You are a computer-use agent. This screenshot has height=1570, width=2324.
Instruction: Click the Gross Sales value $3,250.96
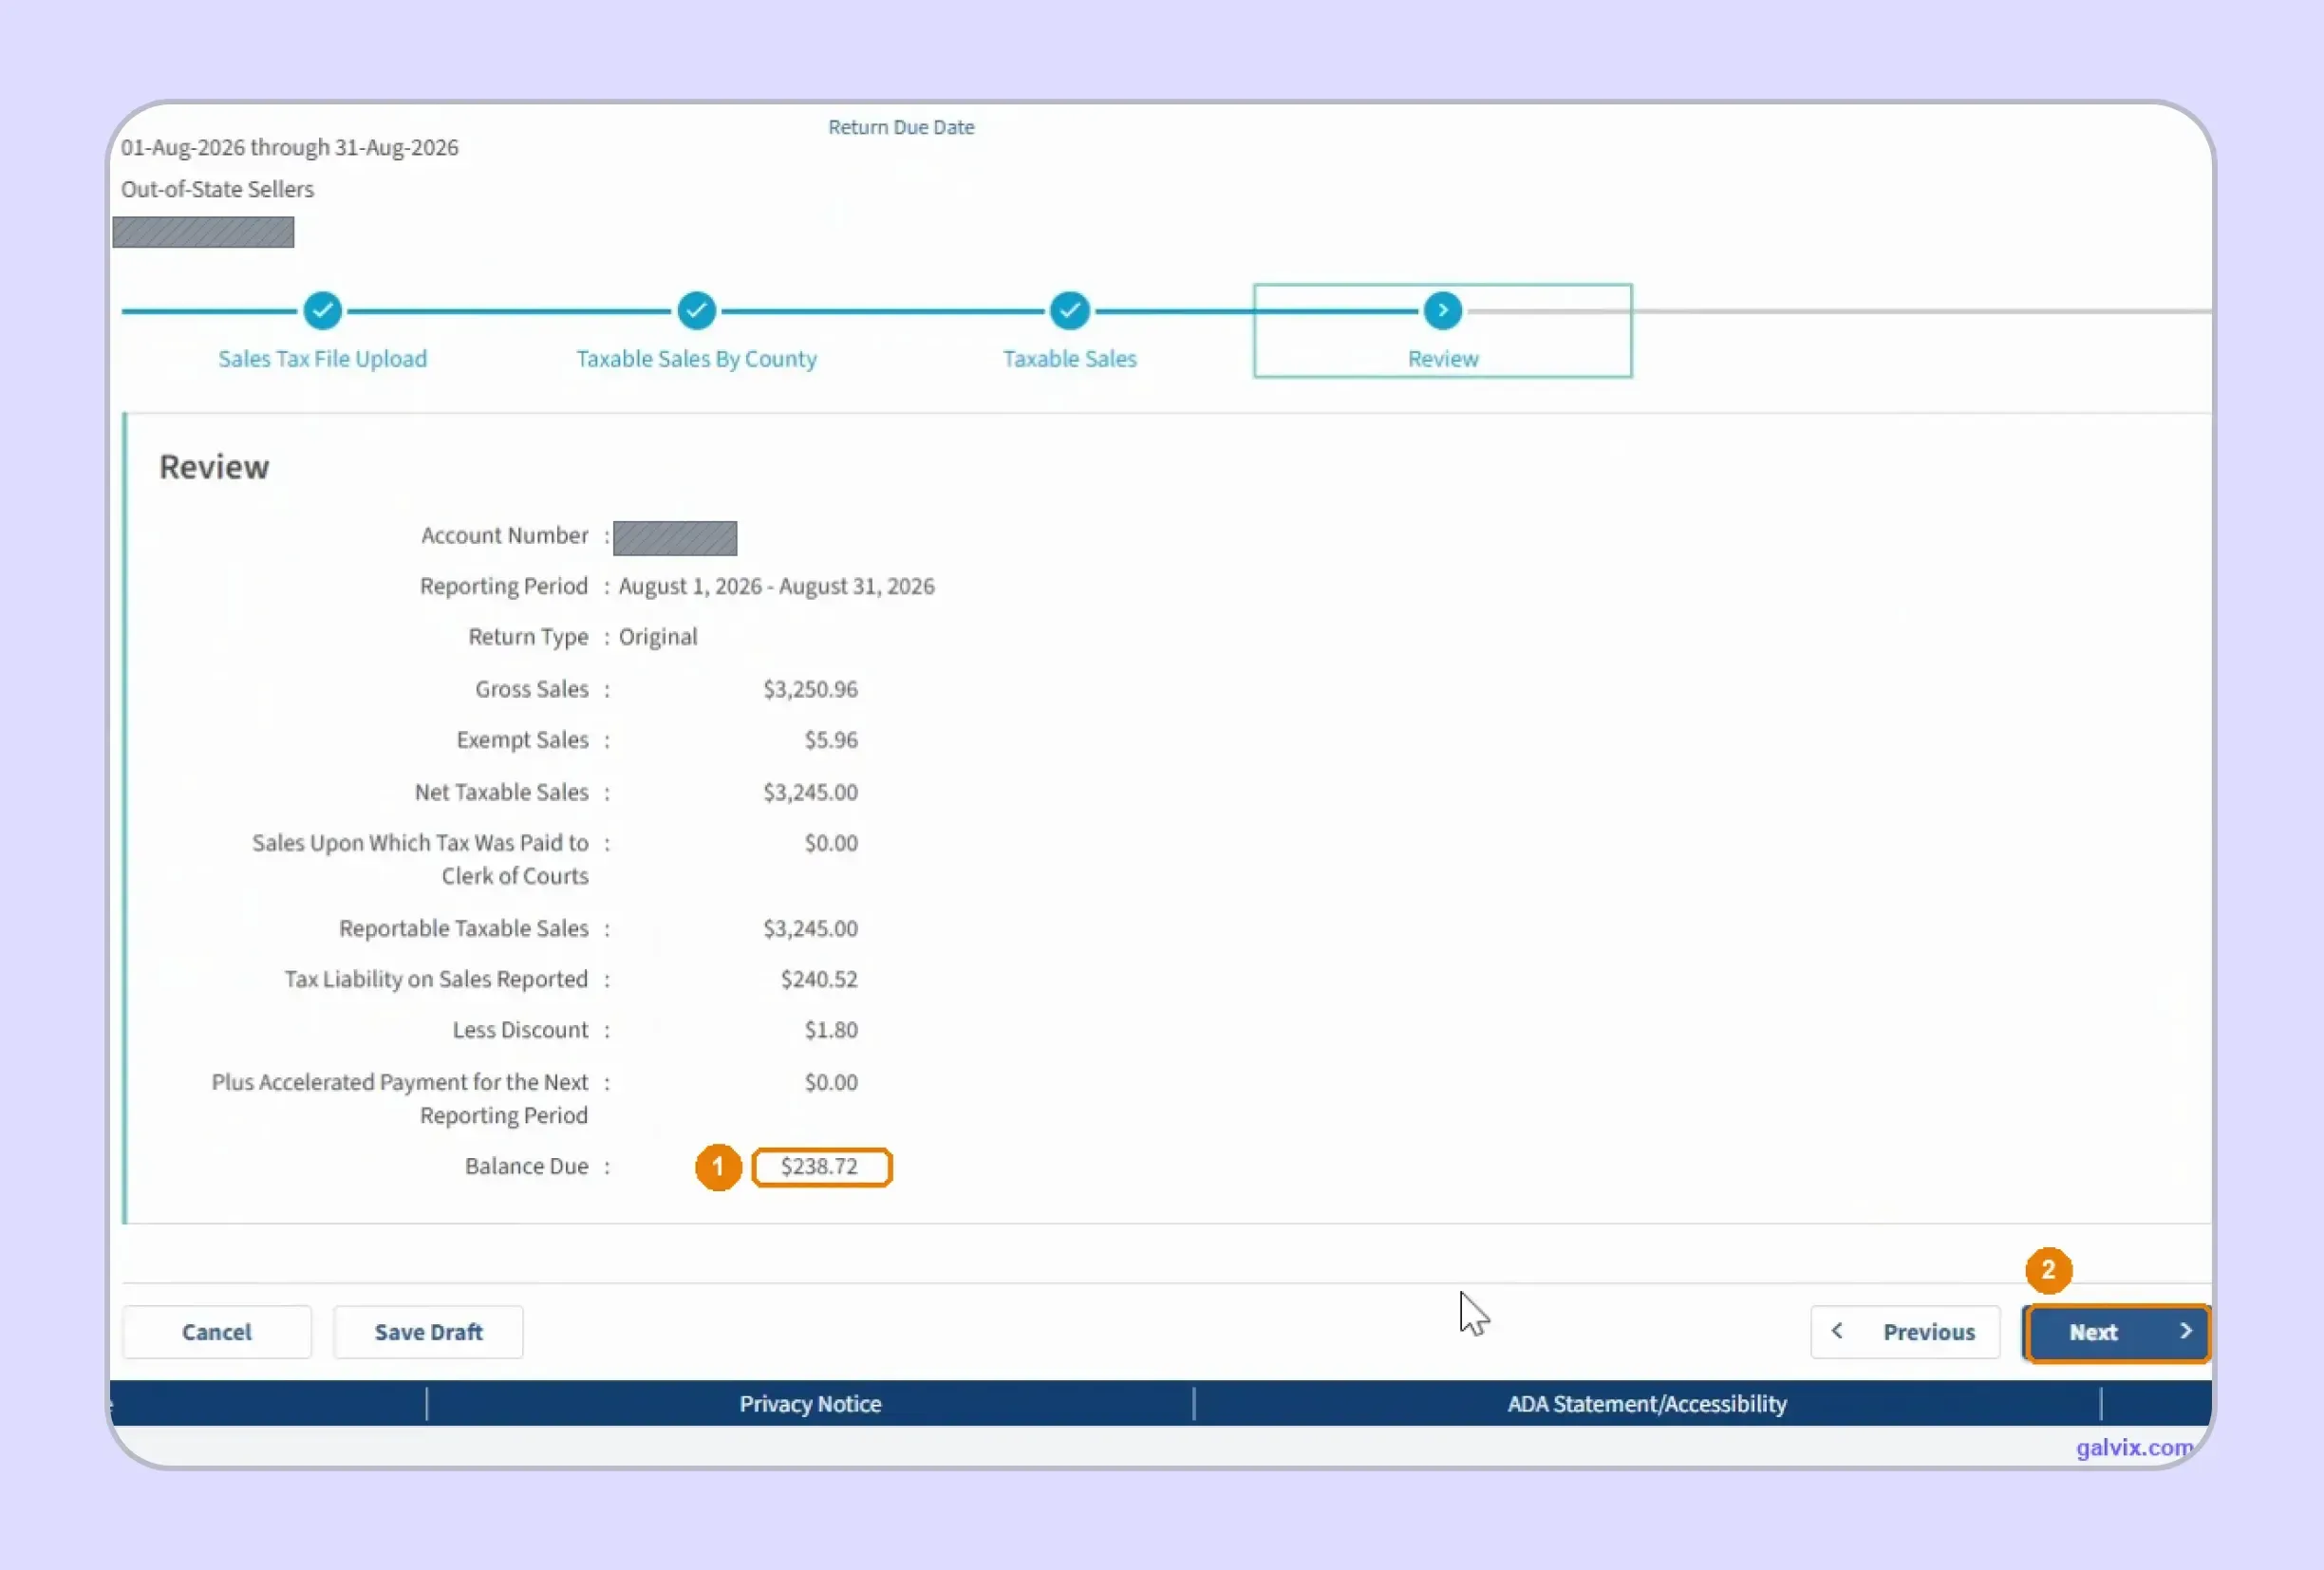pyautogui.click(x=810, y=689)
